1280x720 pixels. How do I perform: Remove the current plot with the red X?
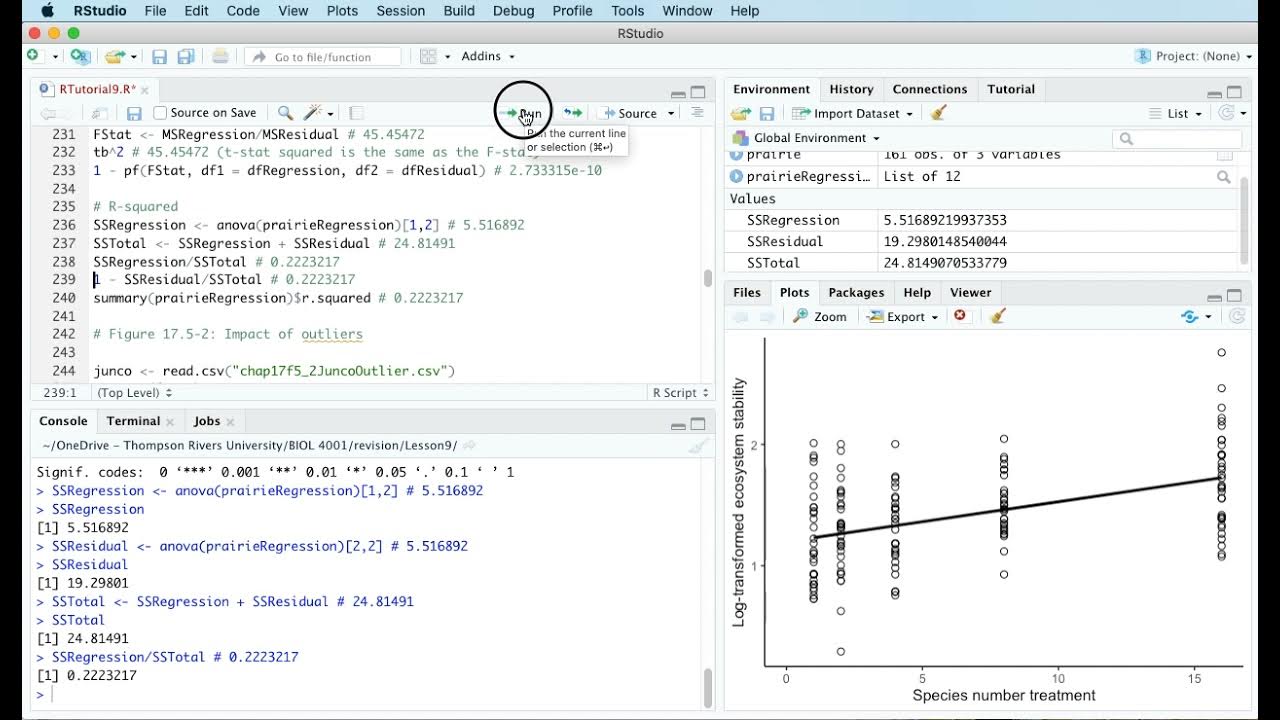click(x=960, y=316)
